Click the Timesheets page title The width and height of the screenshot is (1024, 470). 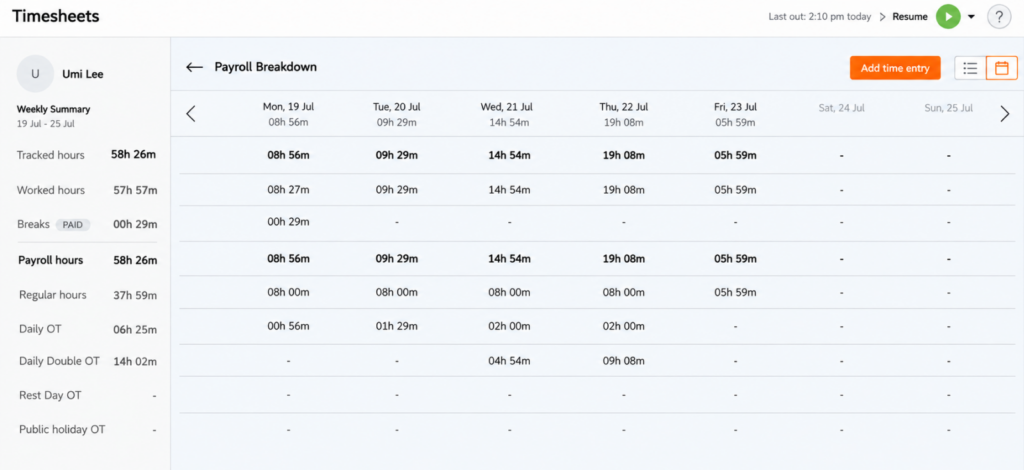pos(56,16)
